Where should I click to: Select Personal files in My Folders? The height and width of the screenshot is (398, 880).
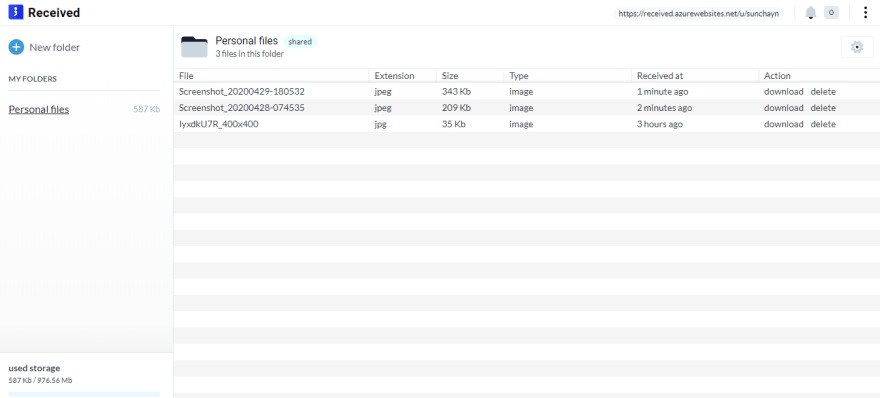click(39, 109)
